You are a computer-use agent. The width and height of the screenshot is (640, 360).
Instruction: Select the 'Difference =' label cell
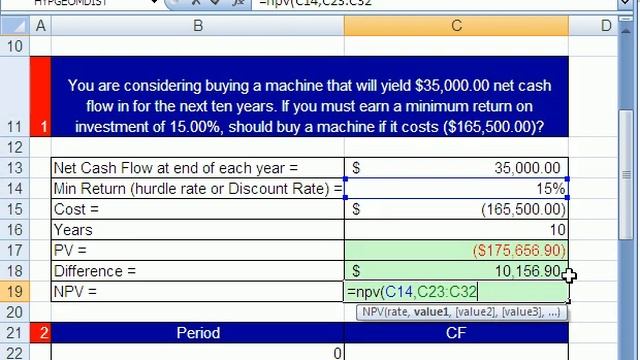click(x=198, y=271)
